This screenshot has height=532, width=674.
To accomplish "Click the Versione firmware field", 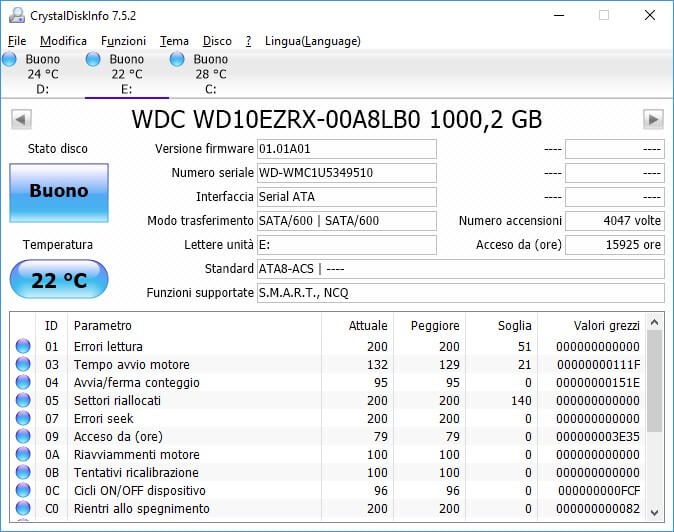I will coord(346,149).
